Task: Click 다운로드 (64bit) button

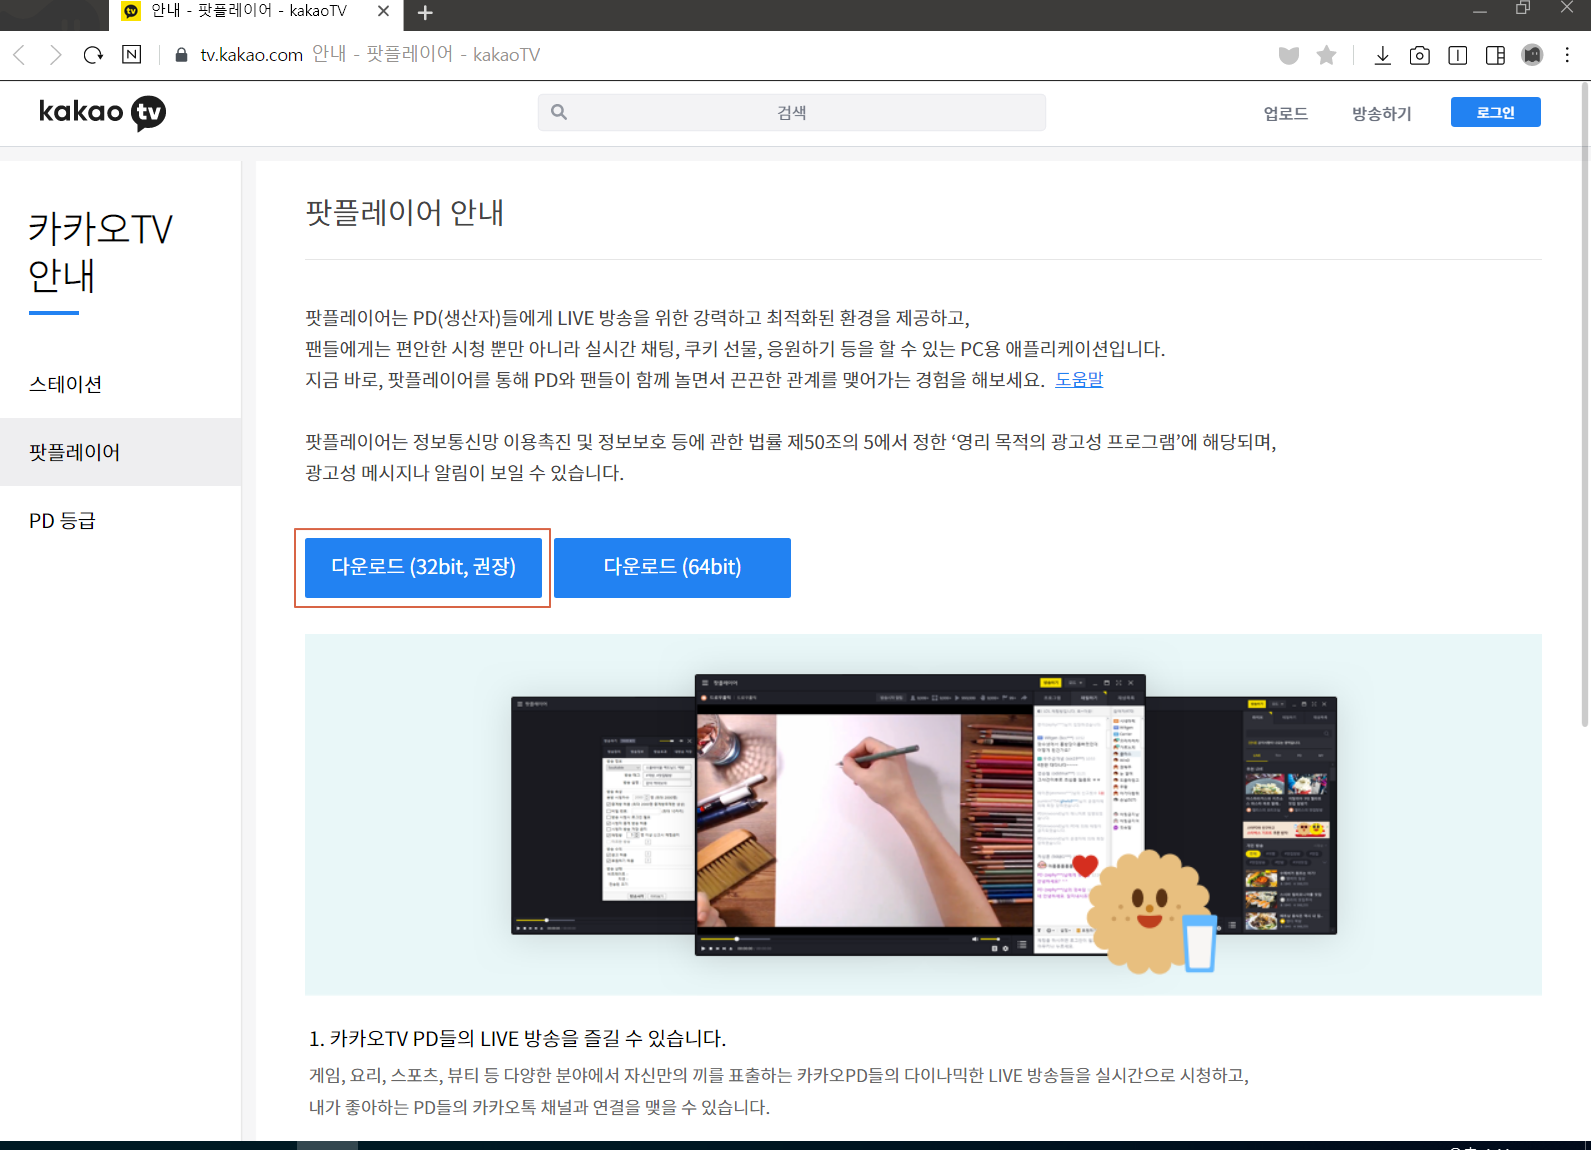Action: [x=672, y=567]
